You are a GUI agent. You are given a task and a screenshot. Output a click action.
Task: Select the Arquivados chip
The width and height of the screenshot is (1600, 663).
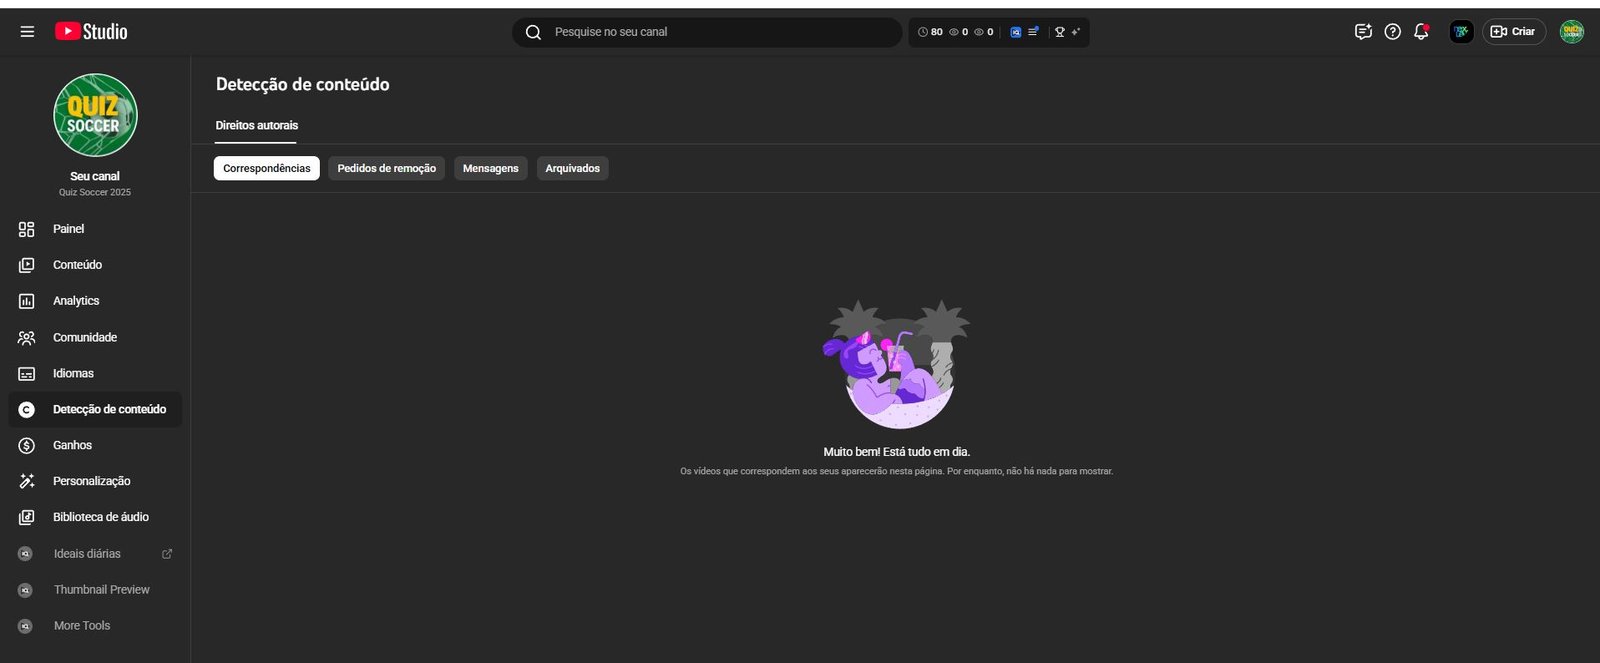click(x=573, y=168)
